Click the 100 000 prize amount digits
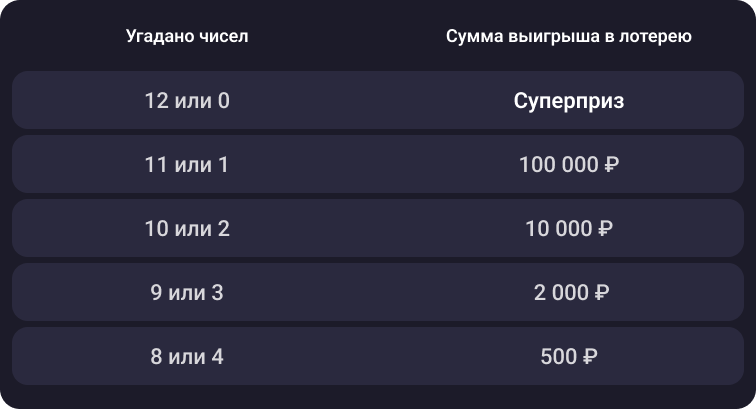The image size is (756, 409). click(559, 164)
